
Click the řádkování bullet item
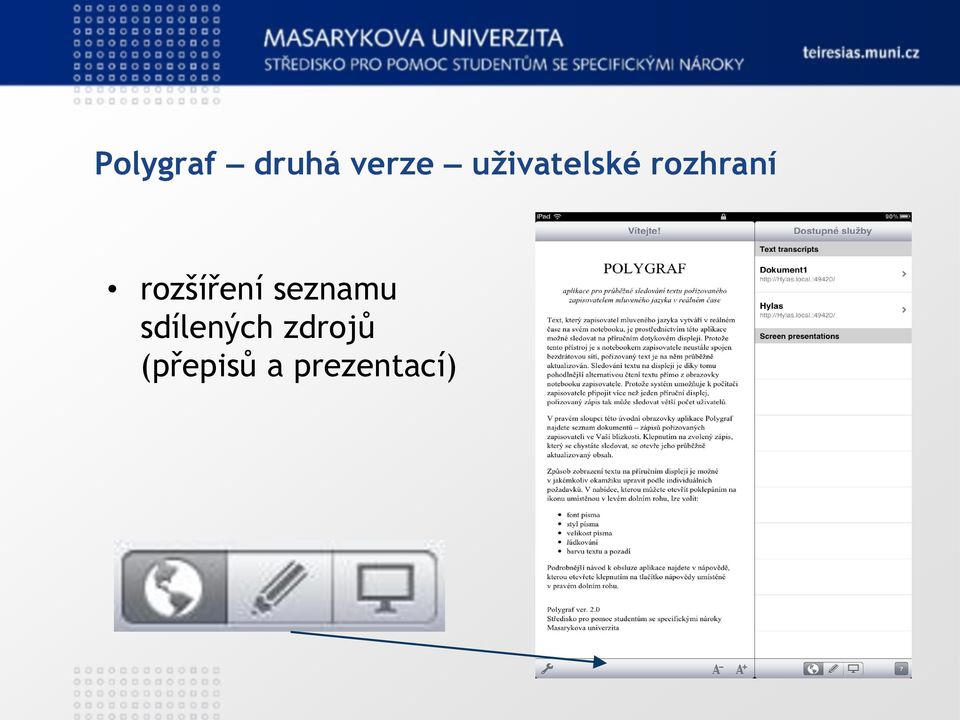582,542
